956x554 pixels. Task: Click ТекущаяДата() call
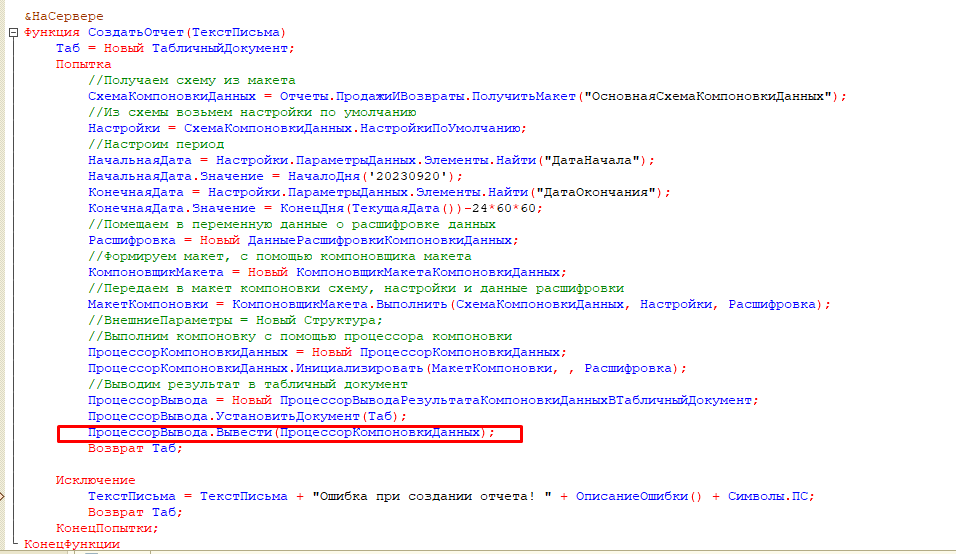[x=405, y=208]
